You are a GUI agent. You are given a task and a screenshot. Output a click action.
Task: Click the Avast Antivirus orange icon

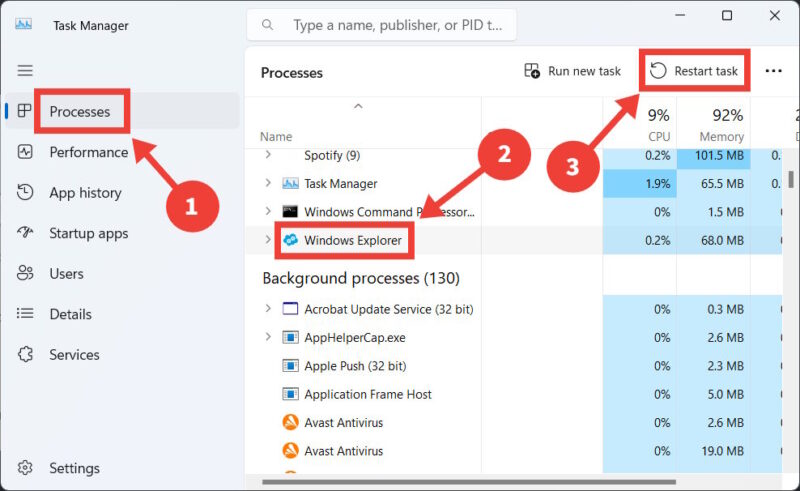click(x=291, y=422)
